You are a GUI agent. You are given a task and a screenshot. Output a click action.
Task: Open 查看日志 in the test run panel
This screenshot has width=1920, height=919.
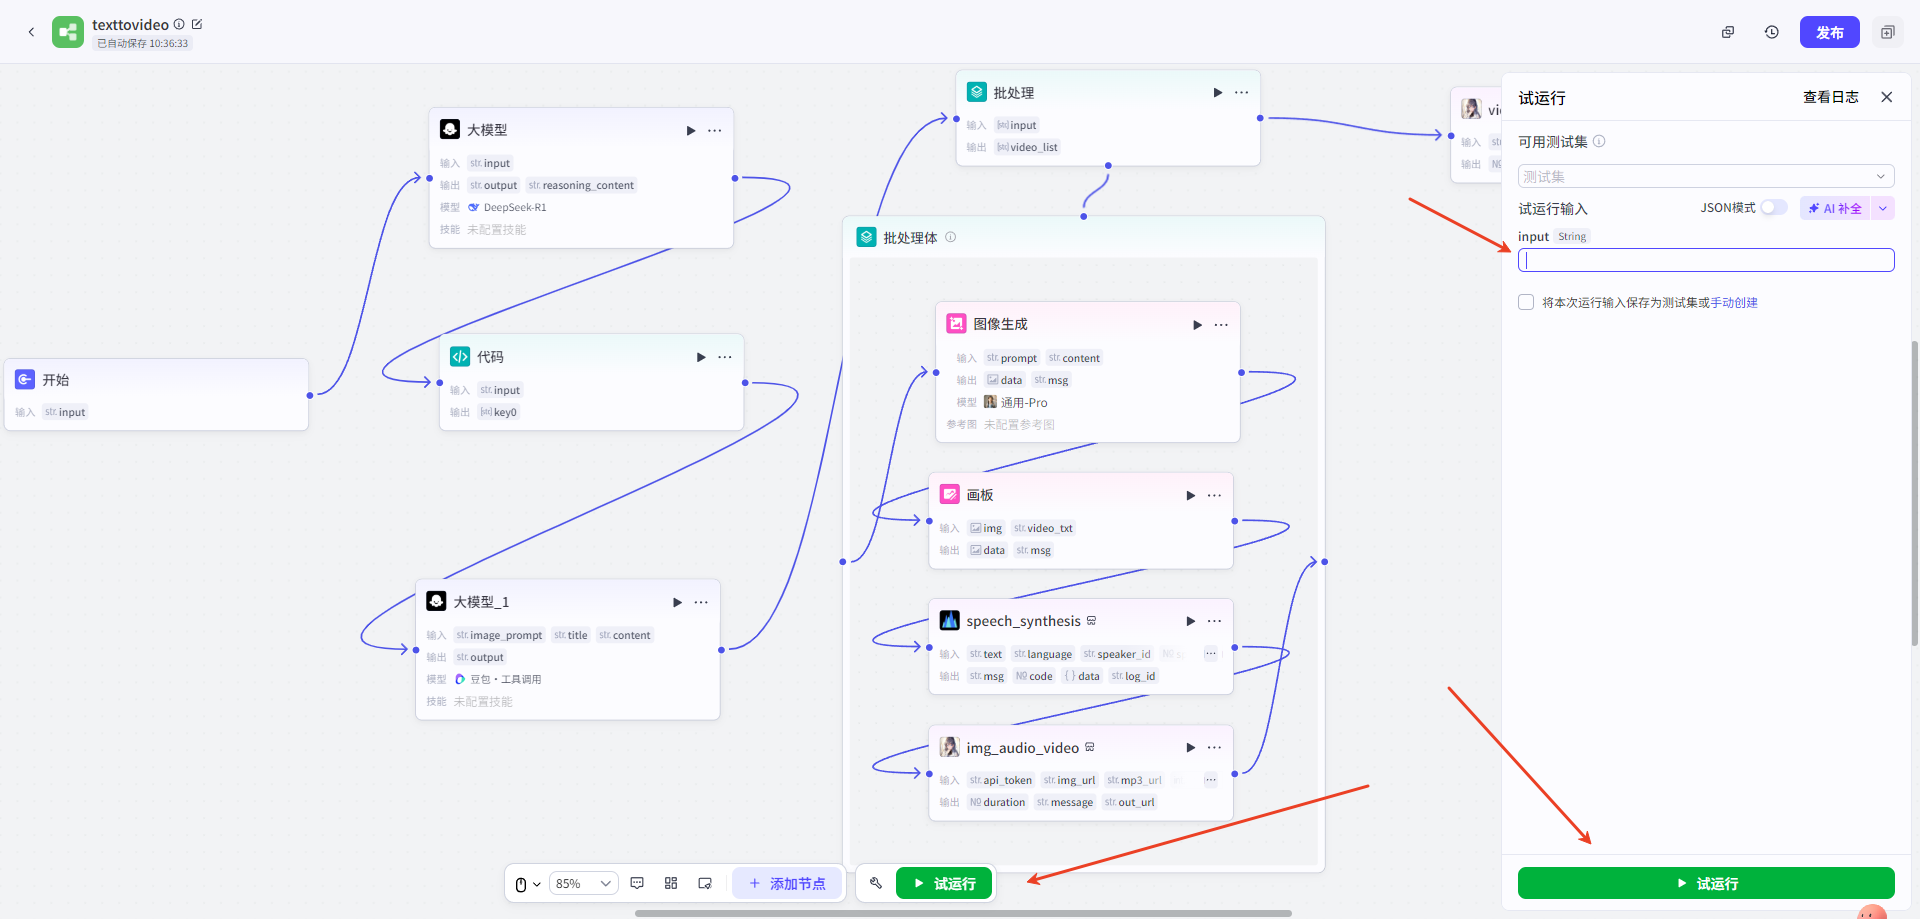[x=1830, y=97]
